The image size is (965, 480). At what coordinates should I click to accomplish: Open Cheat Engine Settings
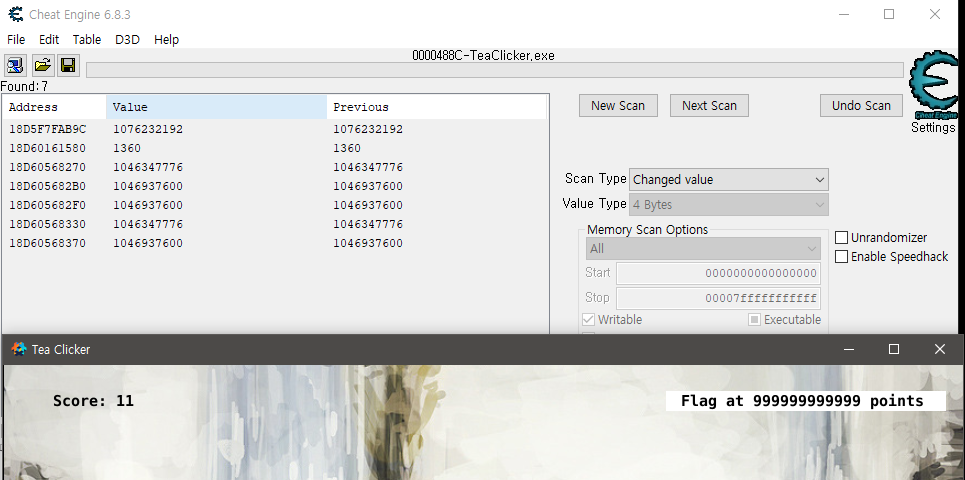[x=933, y=127]
